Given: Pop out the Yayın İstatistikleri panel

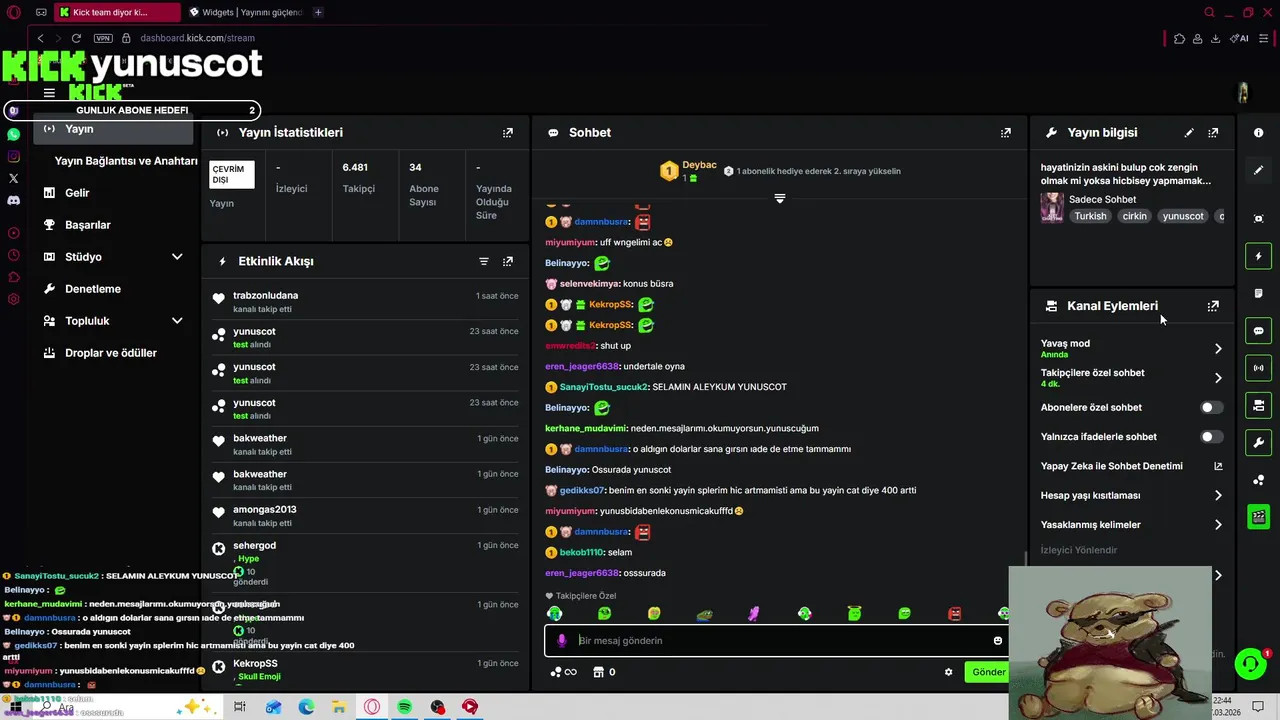Looking at the screenshot, I should click(508, 132).
